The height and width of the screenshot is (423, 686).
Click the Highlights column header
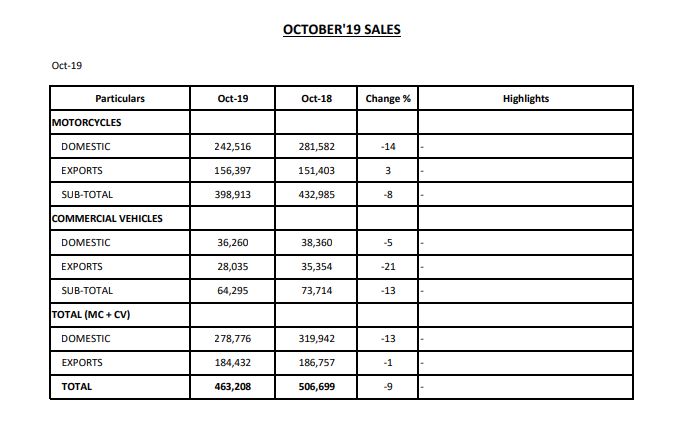coord(526,99)
